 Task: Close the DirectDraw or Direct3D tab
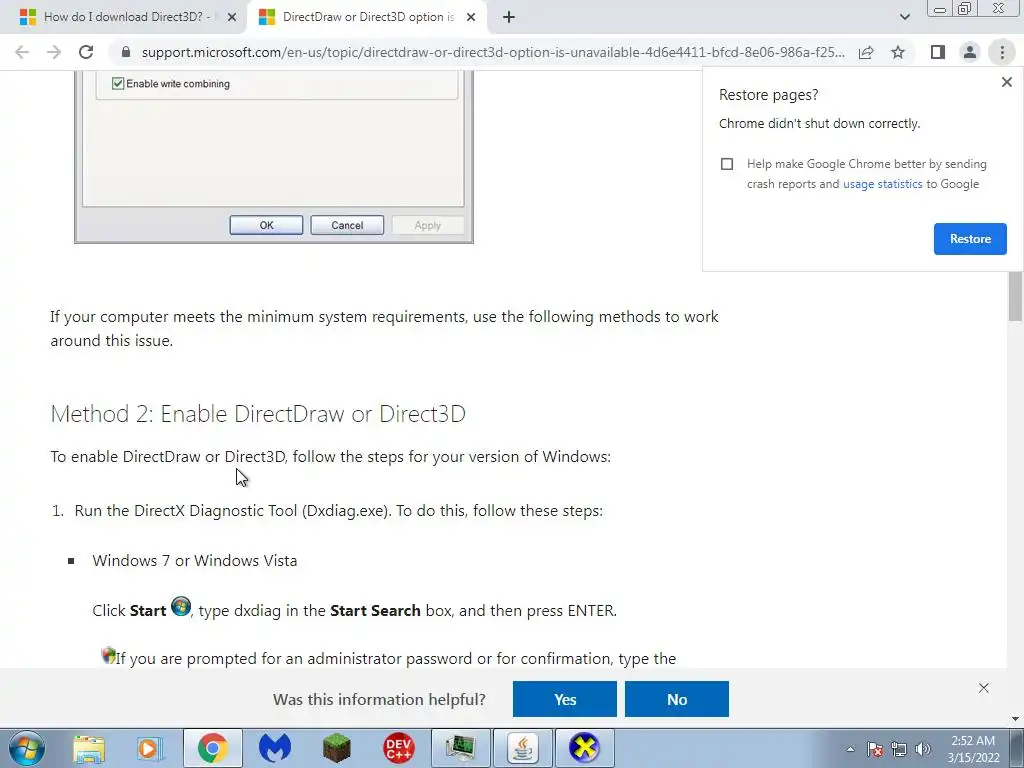471,17
